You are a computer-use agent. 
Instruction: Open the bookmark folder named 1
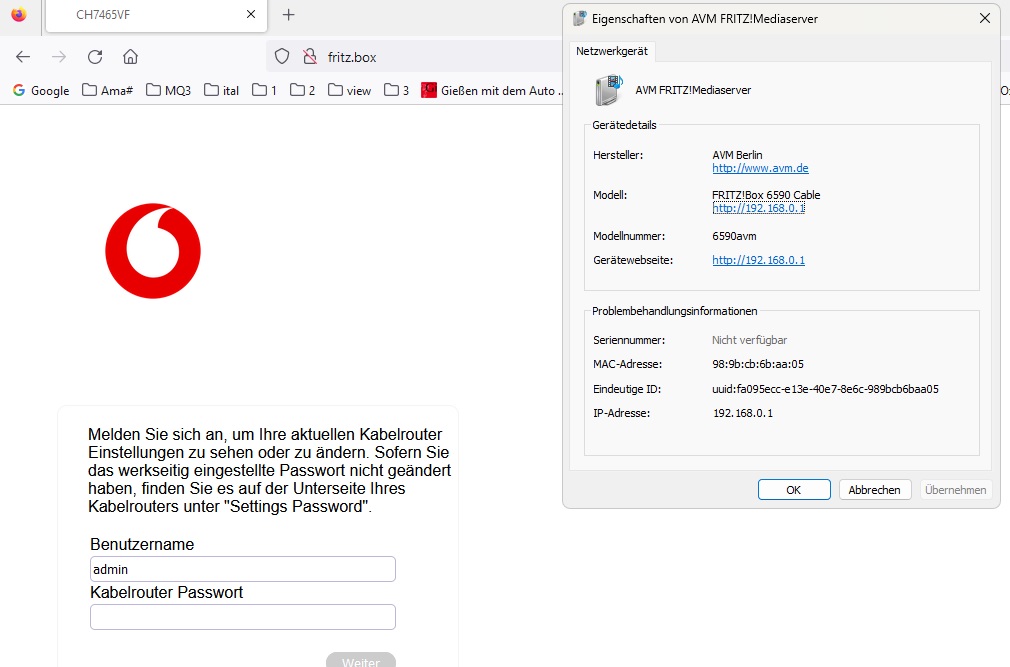click(264, 91)
